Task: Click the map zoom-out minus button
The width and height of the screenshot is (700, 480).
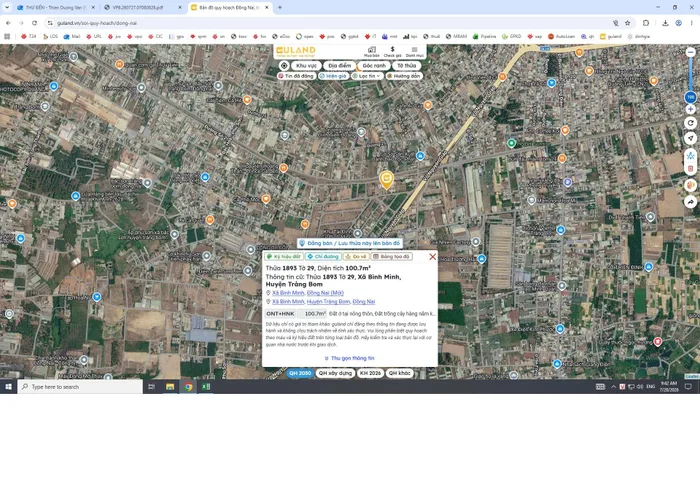Action: click(691, 52)
